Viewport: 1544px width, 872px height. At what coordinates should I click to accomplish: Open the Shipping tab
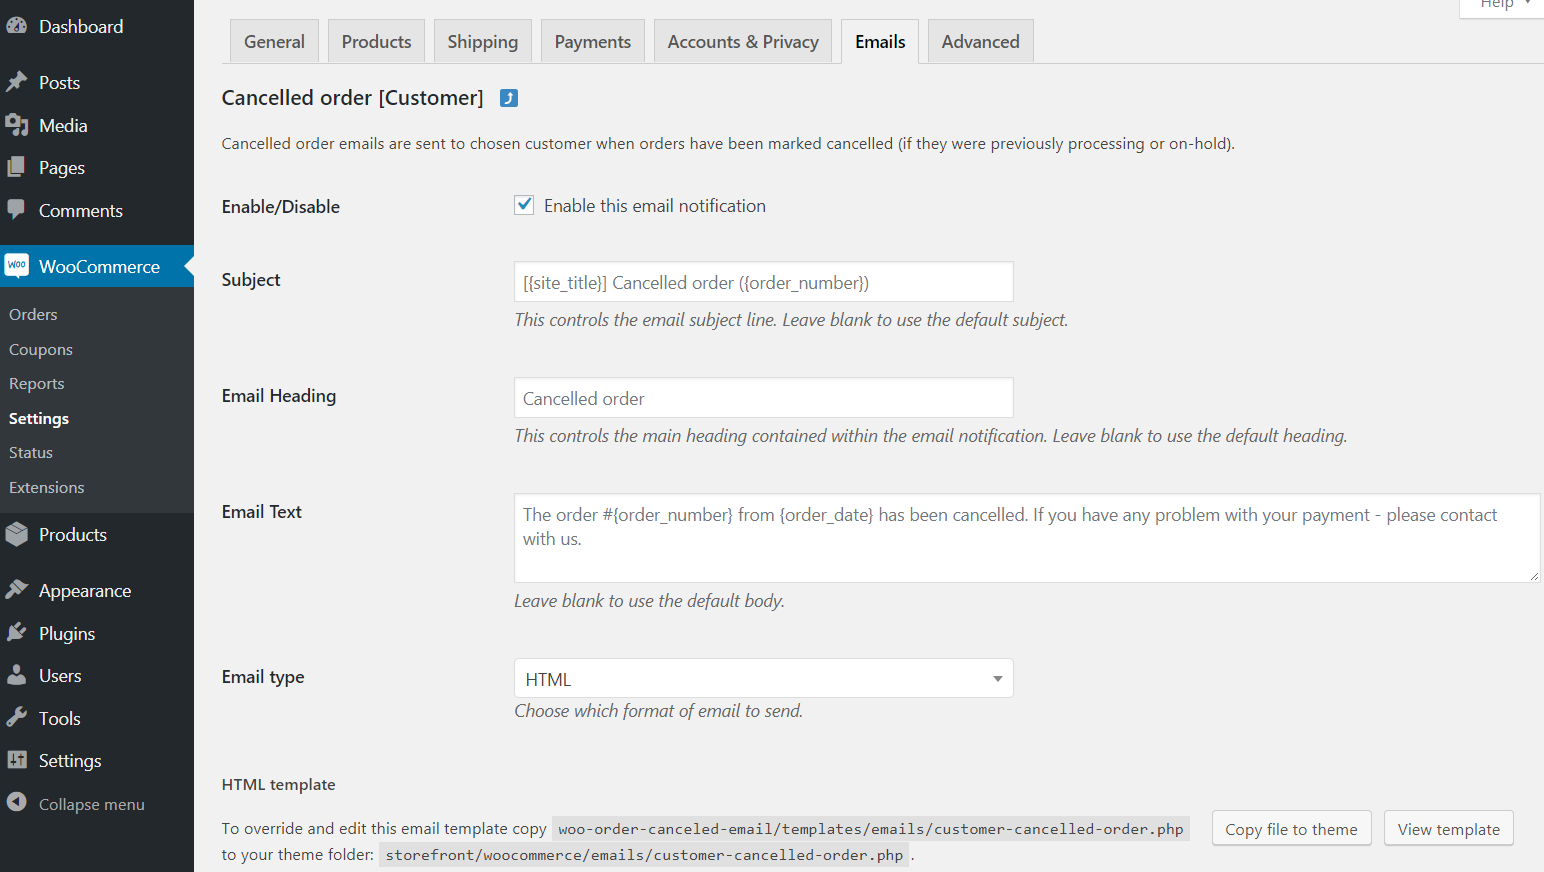[483, 42]
